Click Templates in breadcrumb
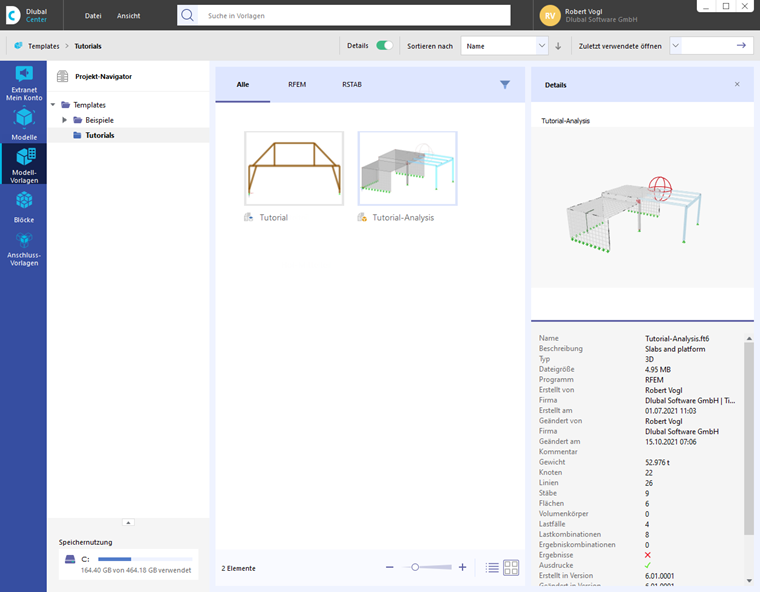Viewport: 760px width, 592px height. [x=44, y=46]
